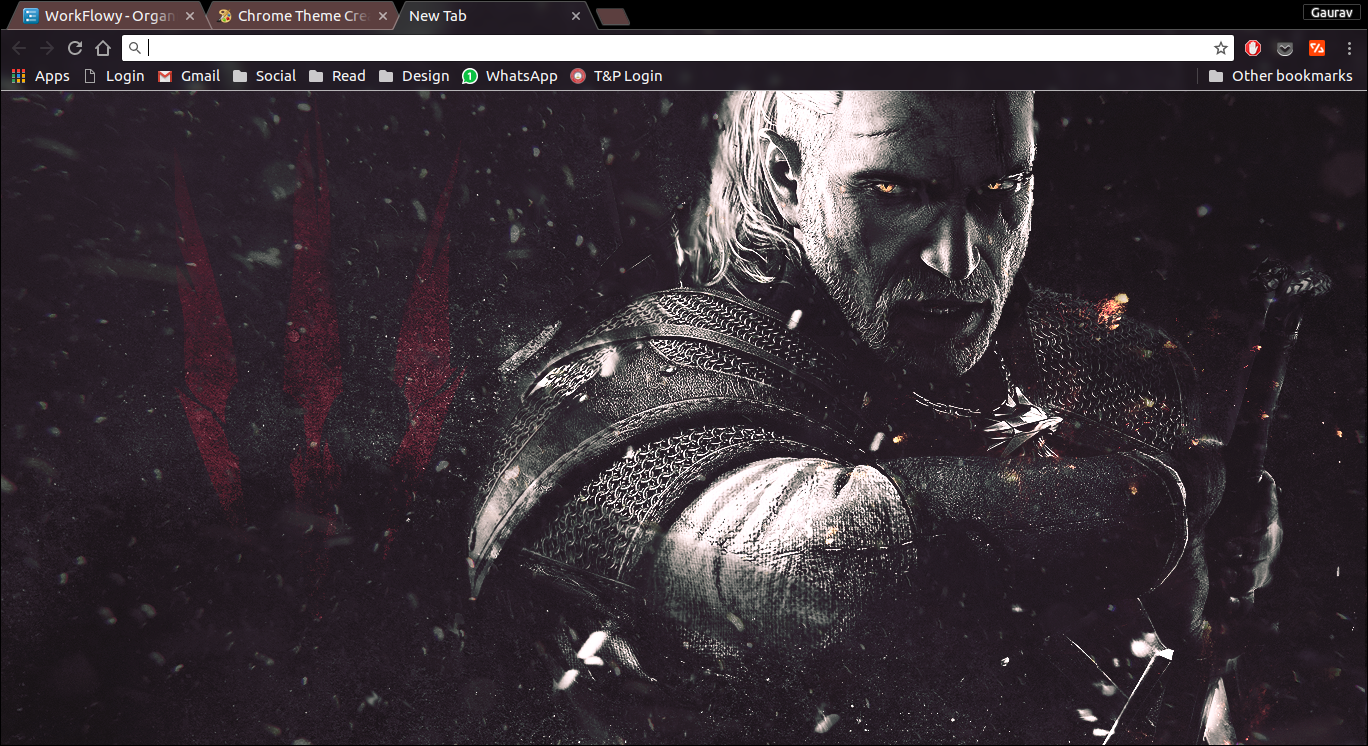
Task: Expand the Design bookmarks folder
Action: [414, 76]
